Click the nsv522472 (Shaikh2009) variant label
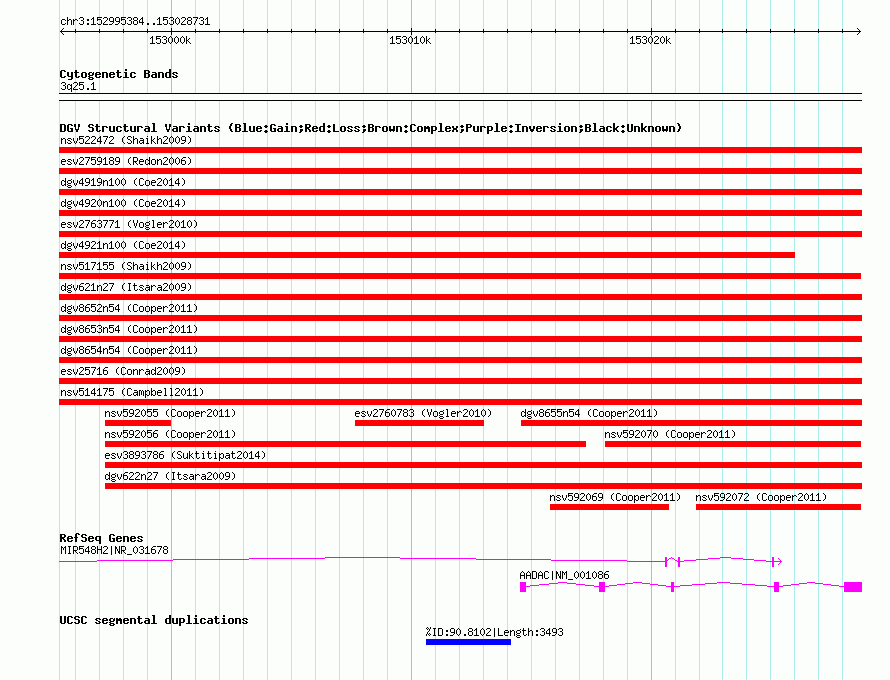This screenshot has width=890, height=680. point(126,140)
